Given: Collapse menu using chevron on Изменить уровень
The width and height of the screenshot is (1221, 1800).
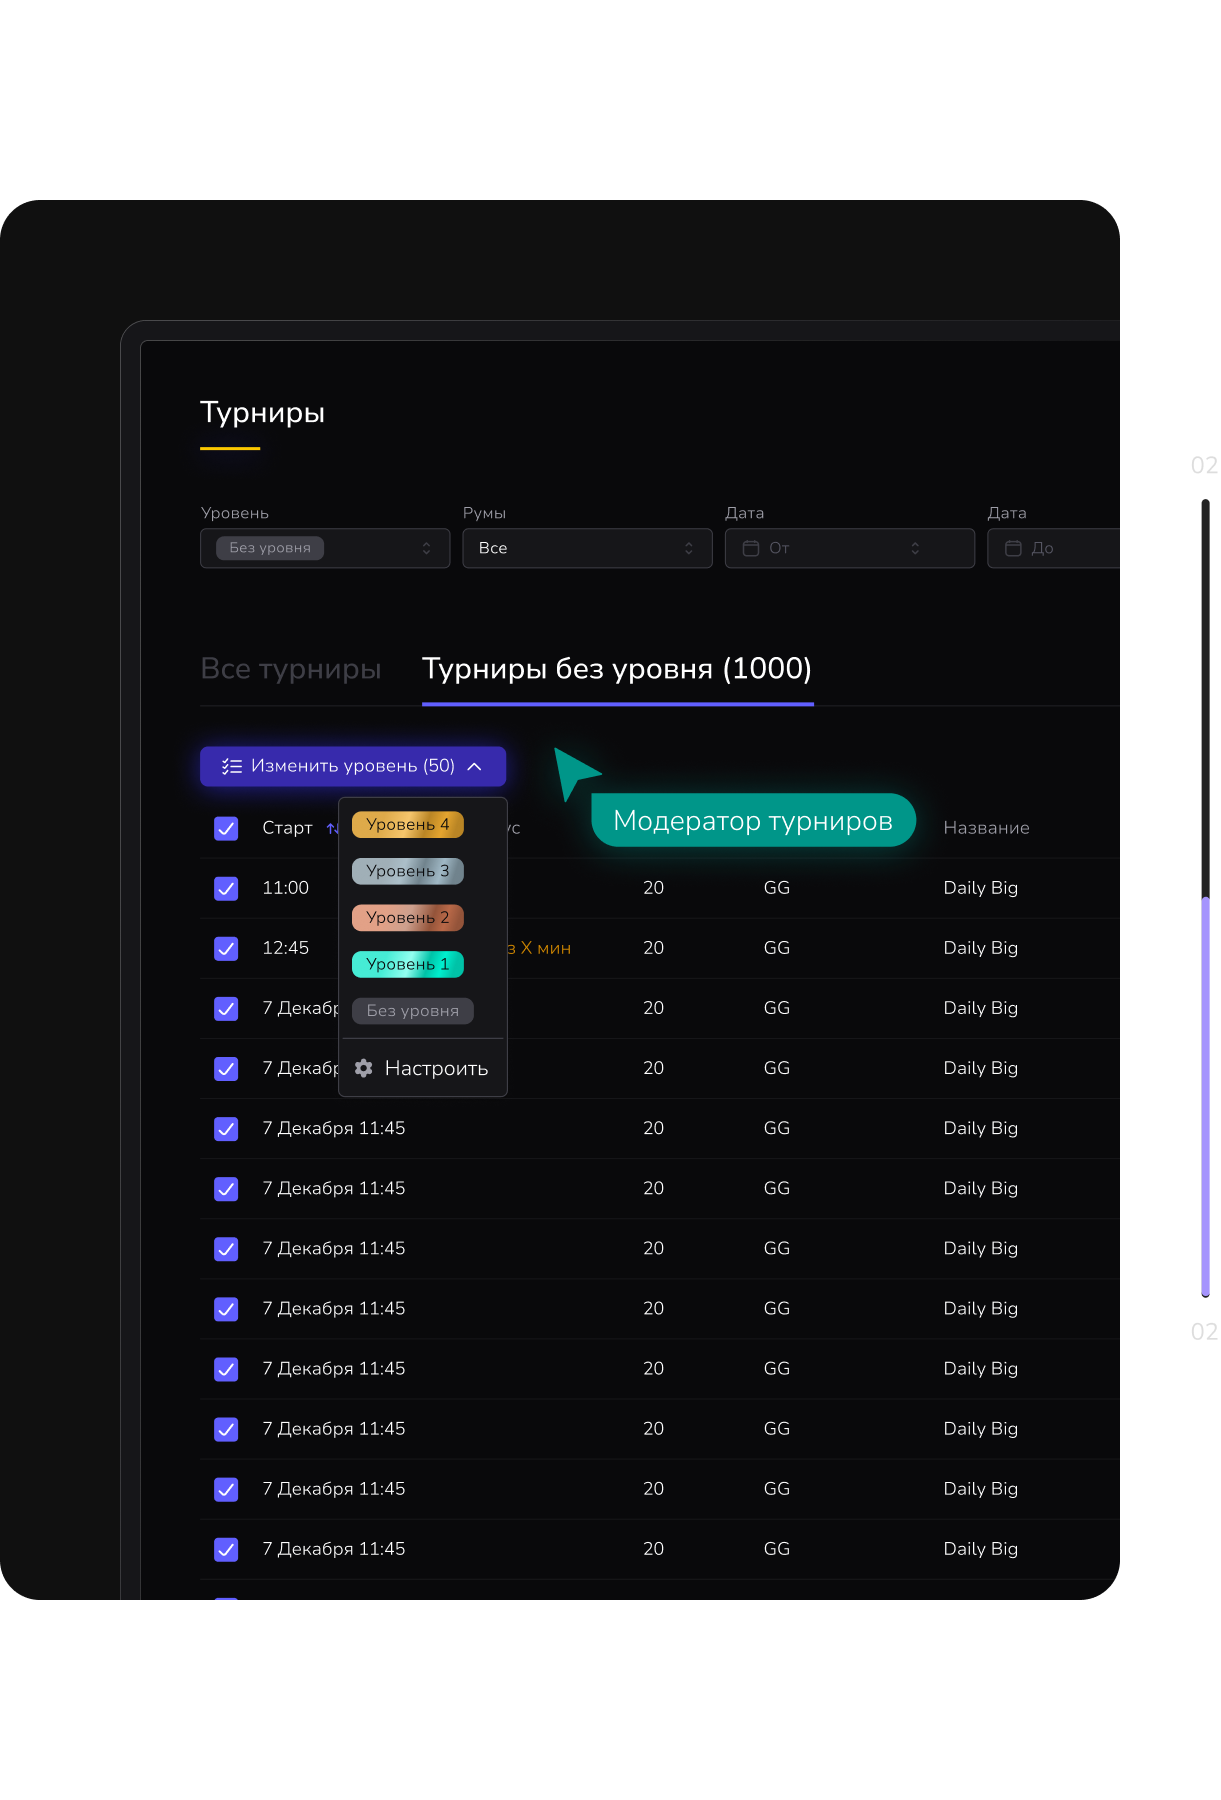Looking at the screenshot, I should click(x=475, y=766).
